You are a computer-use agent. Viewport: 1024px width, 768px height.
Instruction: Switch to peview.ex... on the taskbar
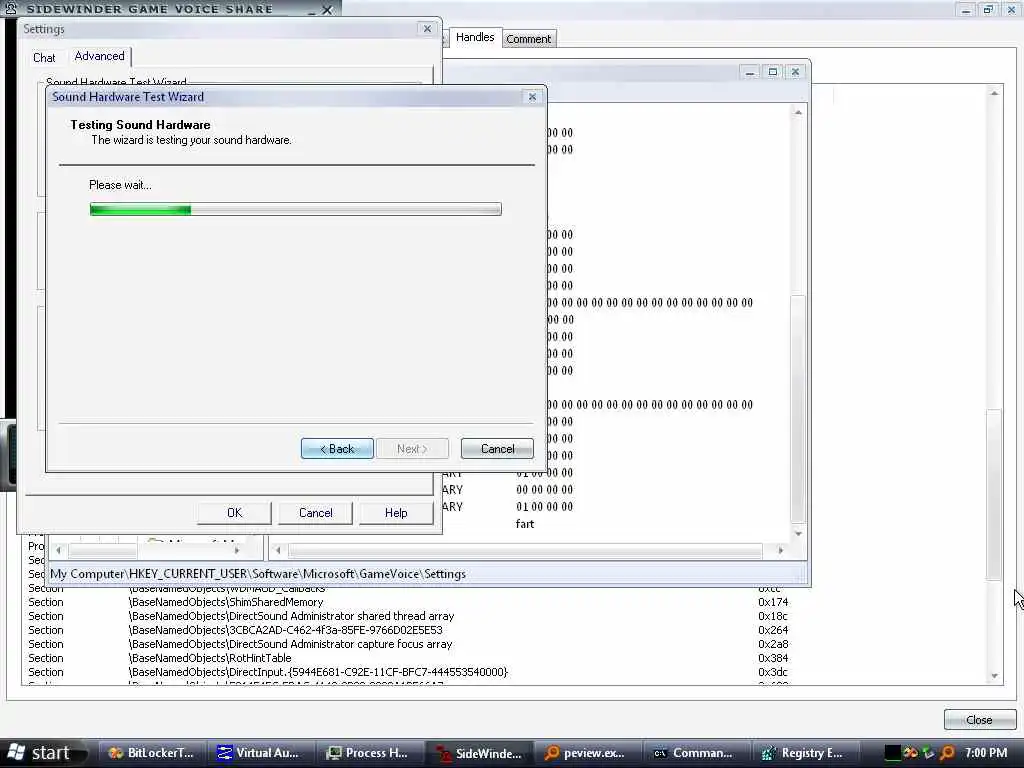588,753
